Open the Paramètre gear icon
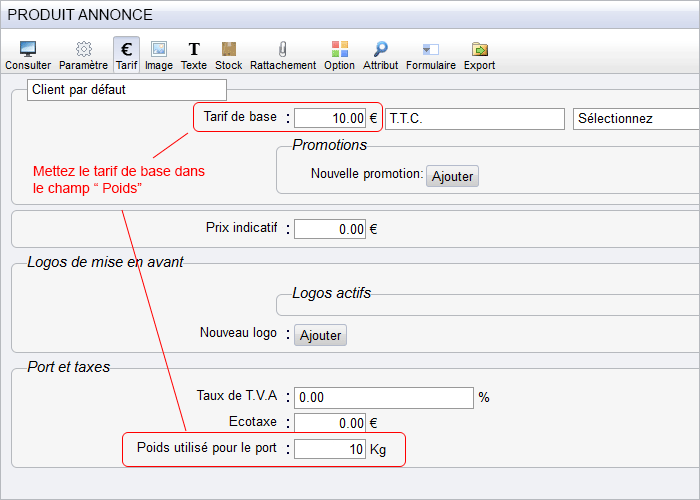Image resolution: width=700 pixels, height=500 pixels. (83, 49)
